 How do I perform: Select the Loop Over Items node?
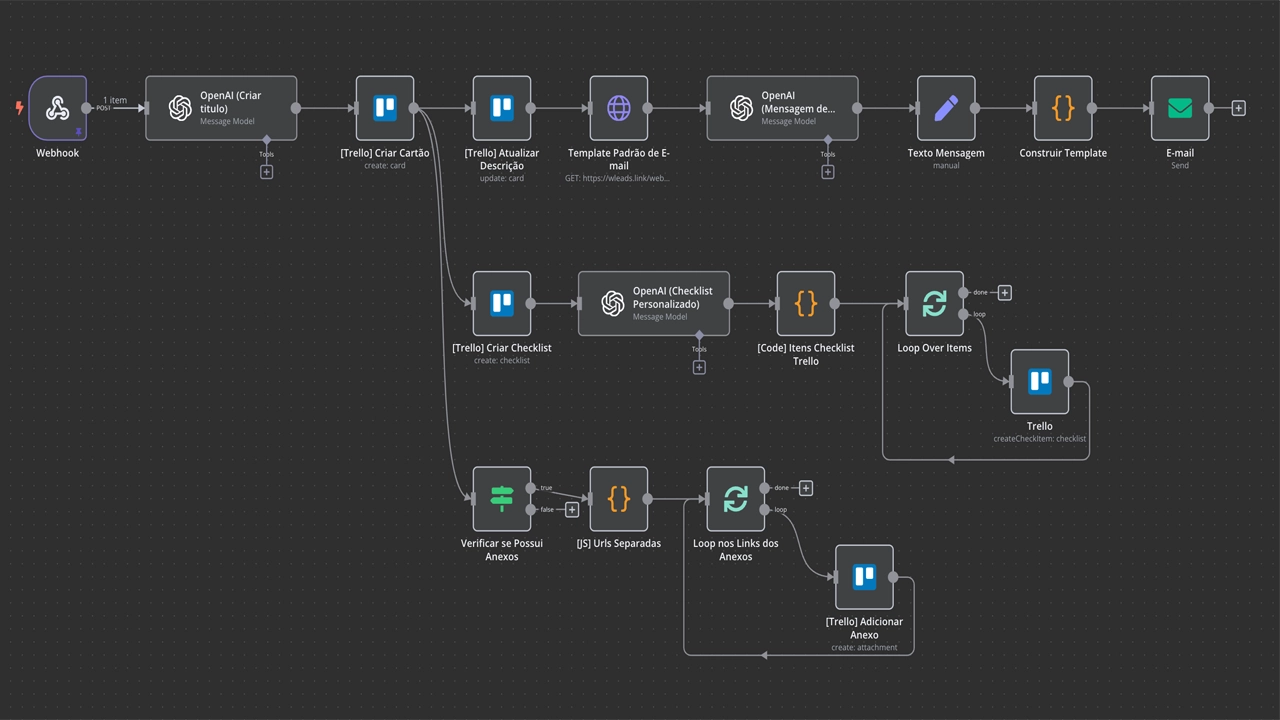[934, 303]
